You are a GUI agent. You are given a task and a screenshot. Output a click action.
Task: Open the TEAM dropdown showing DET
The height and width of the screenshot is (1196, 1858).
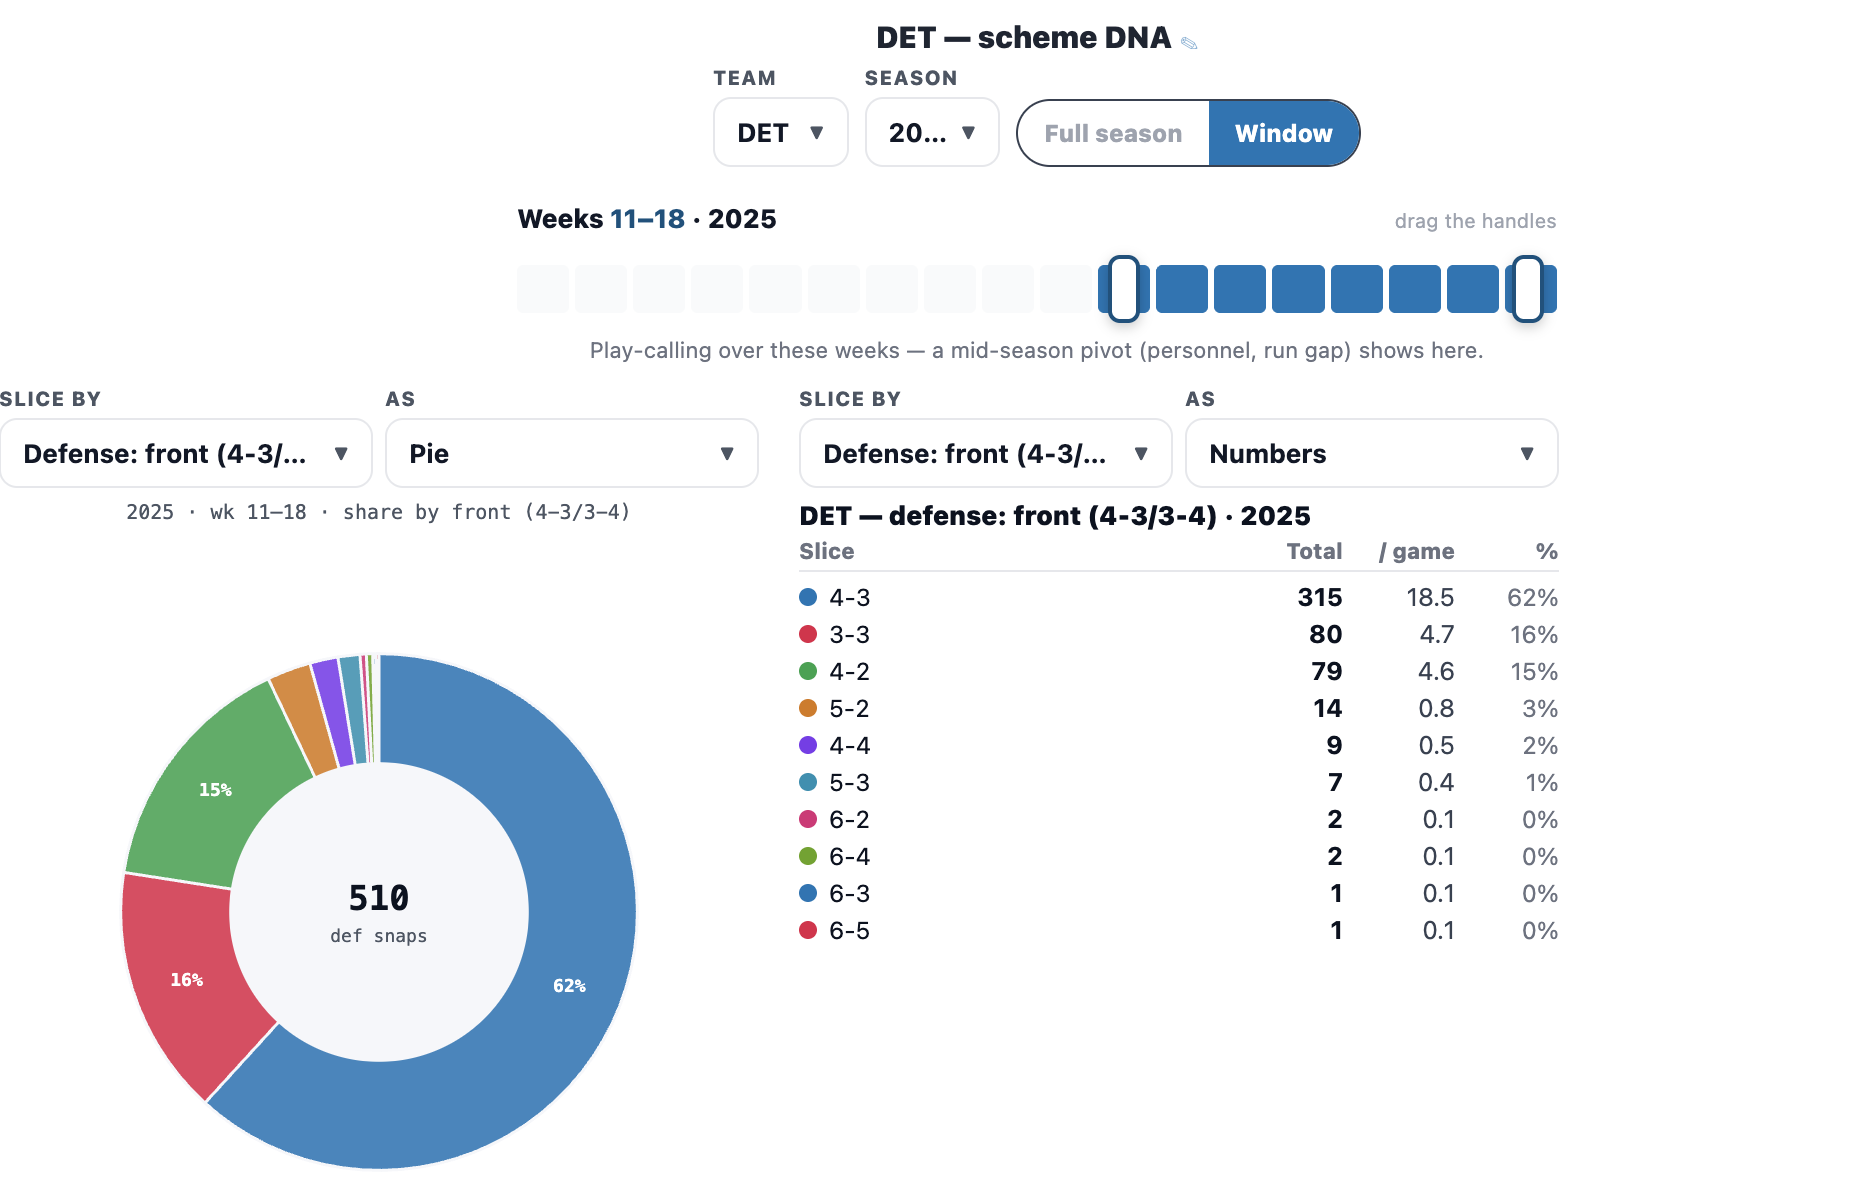780,132
